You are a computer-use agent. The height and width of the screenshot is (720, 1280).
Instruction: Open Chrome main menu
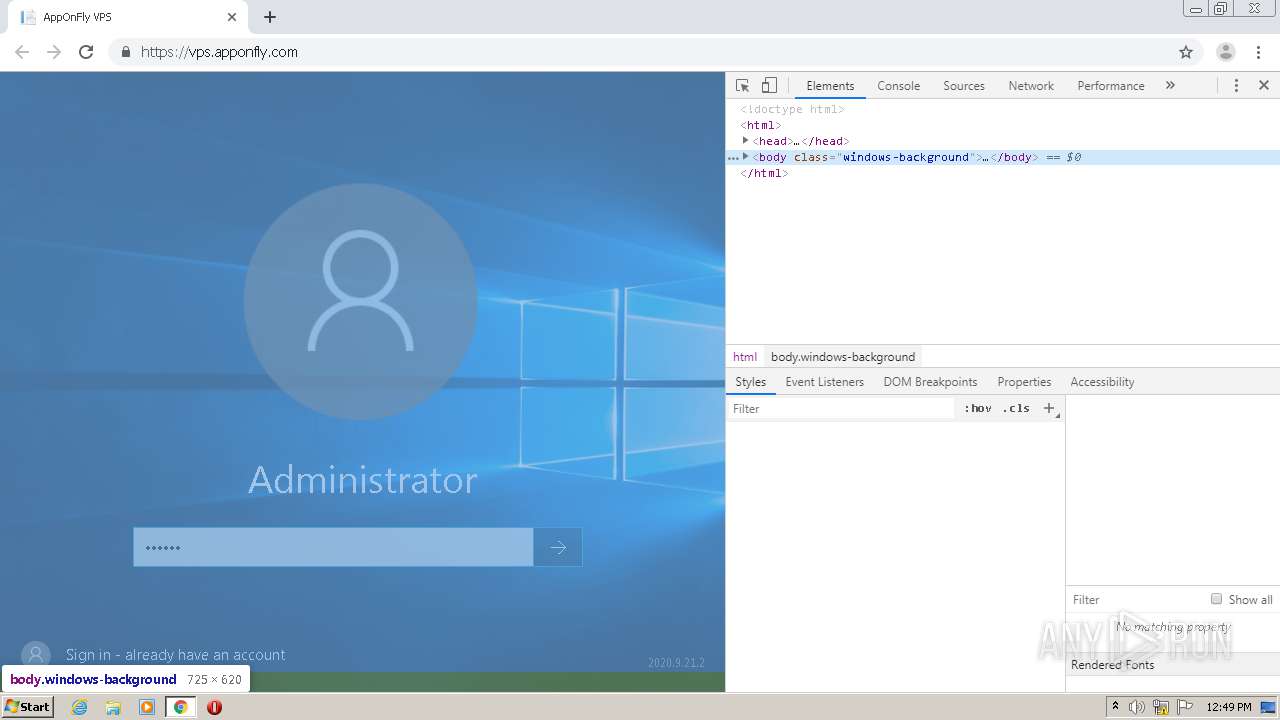click(1259, 52)
